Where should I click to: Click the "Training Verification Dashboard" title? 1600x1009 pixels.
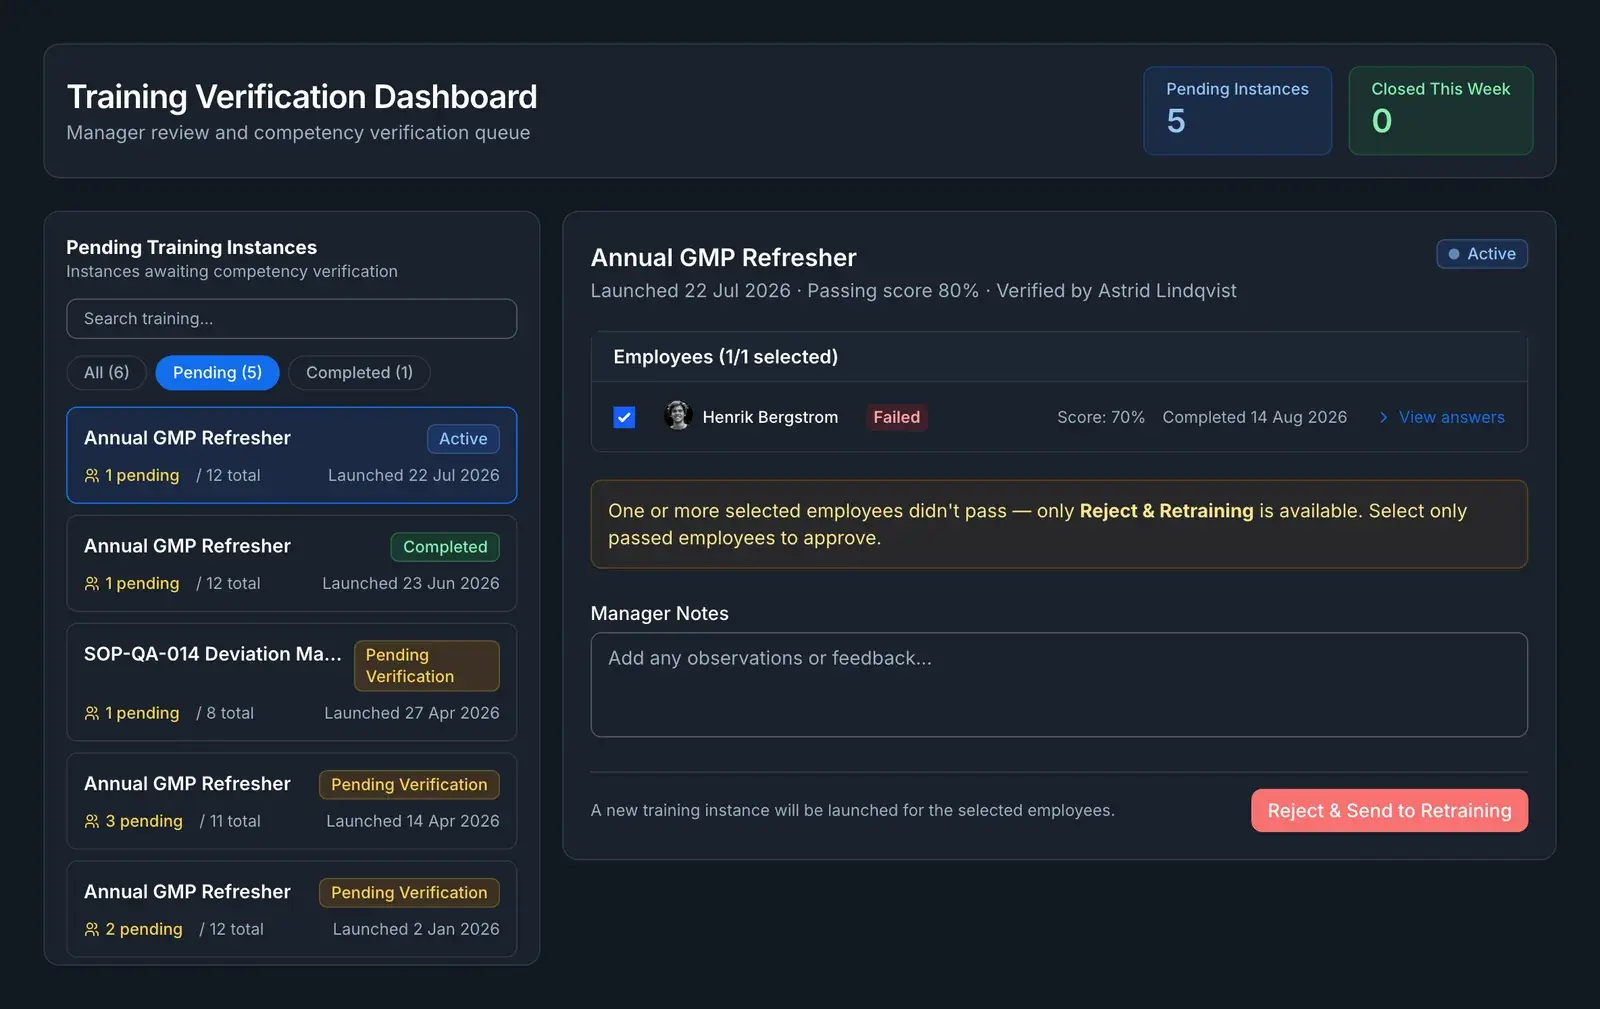point(302,97)
